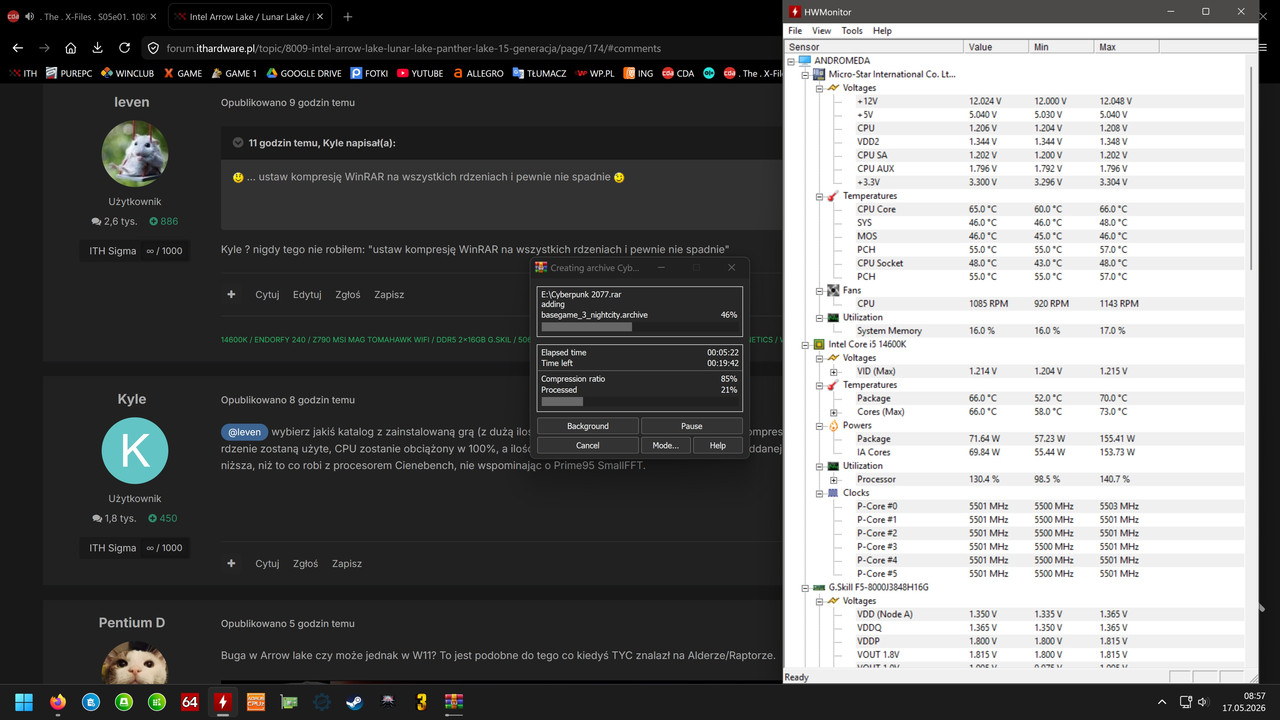The image size is (1280, 720).
Task: Open the View menu in HWMonitor
Action: point(821,31)
